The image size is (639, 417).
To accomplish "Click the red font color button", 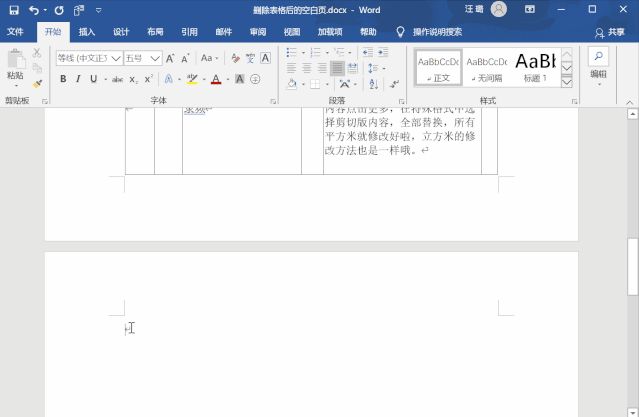I will 215,79.
